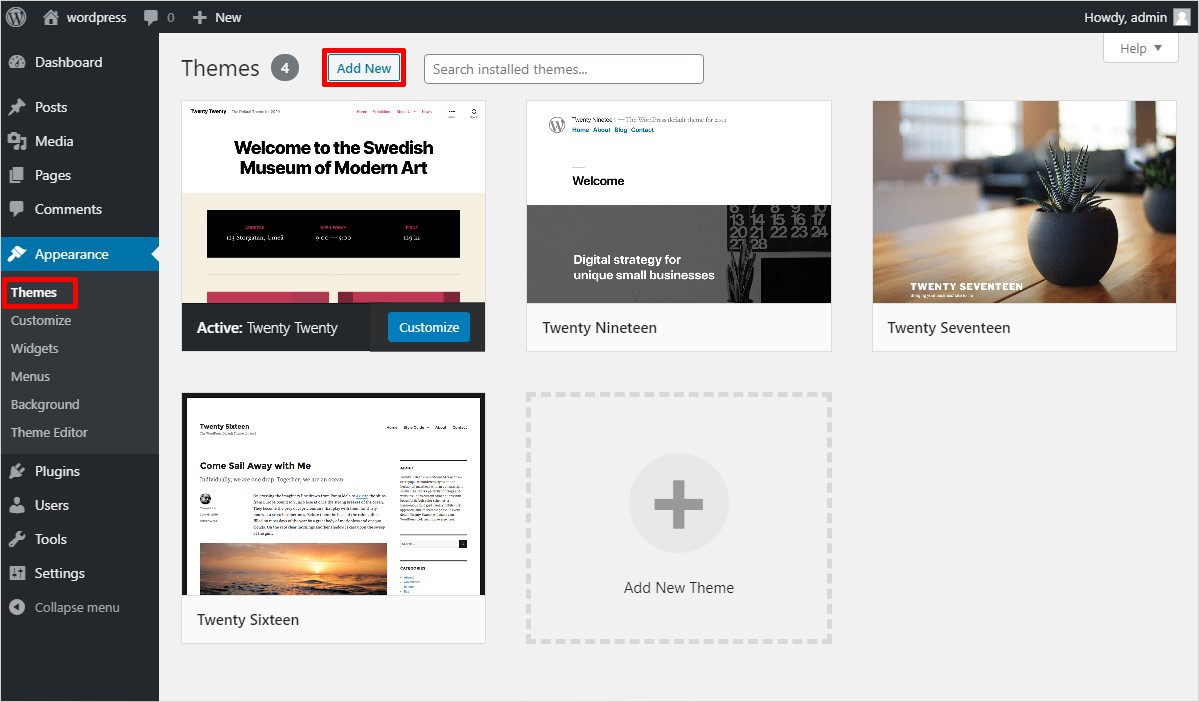Select the Twenty Seventeen theme thumbnail
This screenshot has height=702, width=1199.
tap(1023, 201)
